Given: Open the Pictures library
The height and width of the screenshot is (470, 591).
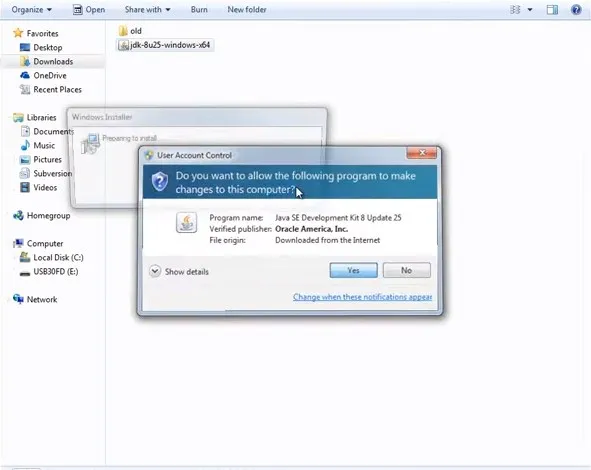Looking at the screenshot, I should 47,159.
